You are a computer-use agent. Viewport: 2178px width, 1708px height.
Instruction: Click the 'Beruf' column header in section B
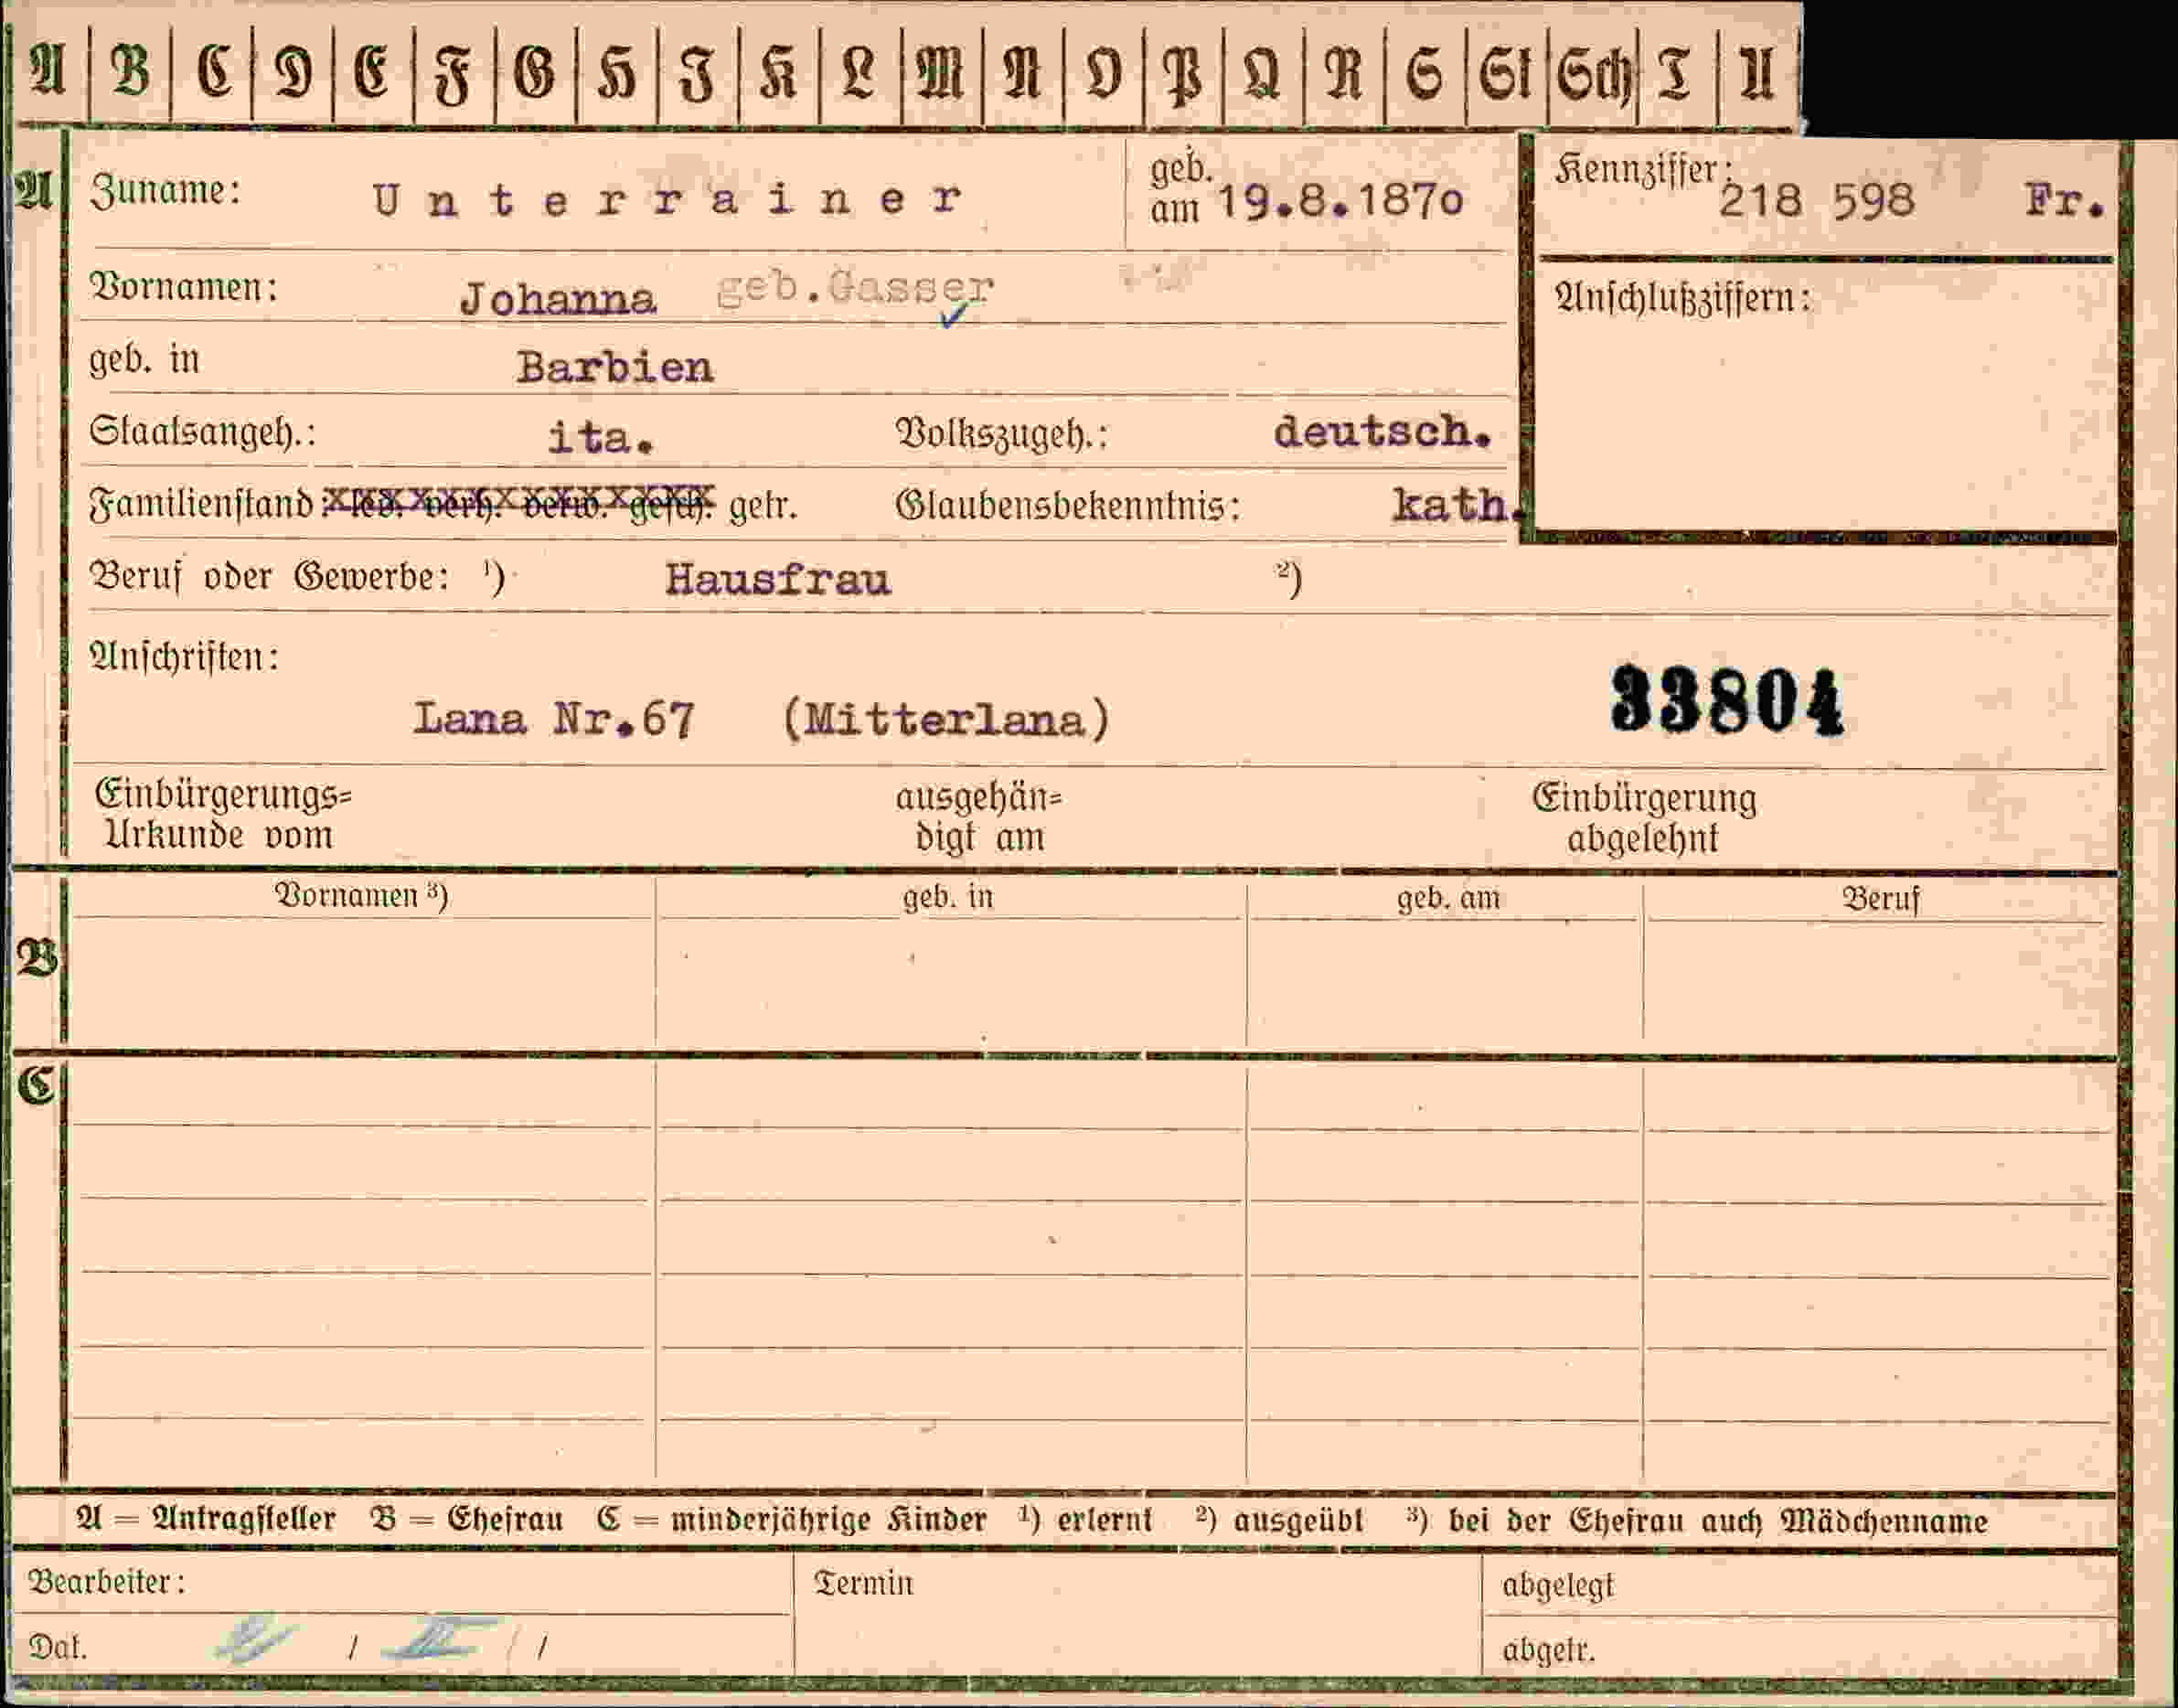(x=1881, y=899)
